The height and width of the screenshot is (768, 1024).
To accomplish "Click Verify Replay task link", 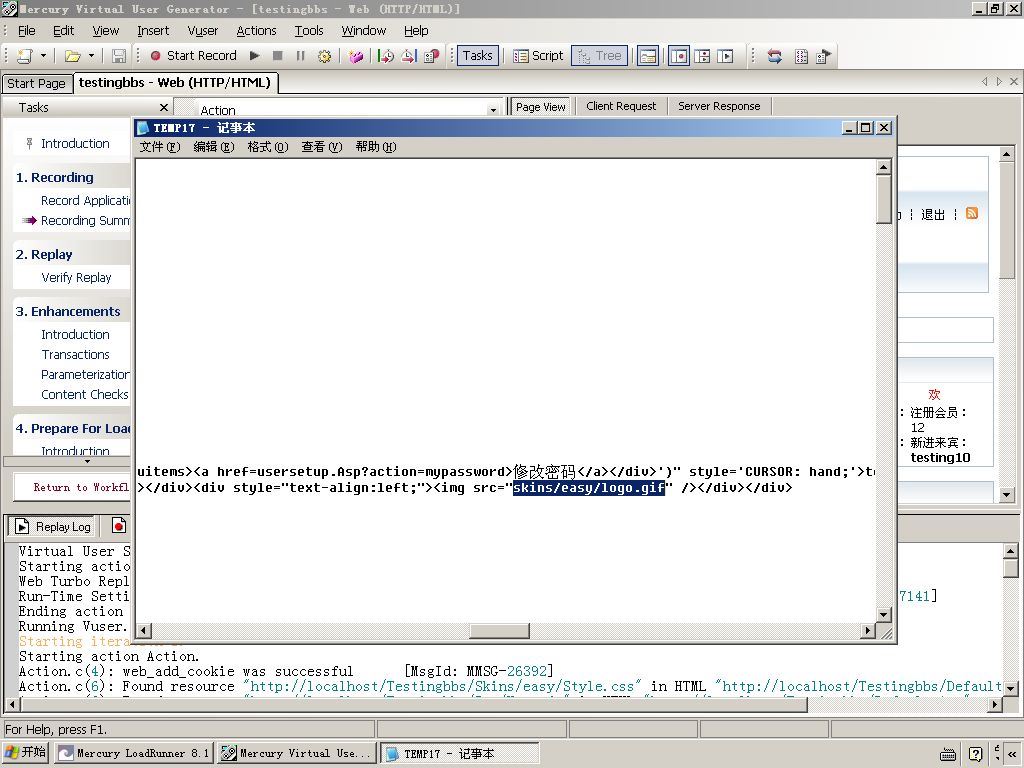I will [76, 278].
